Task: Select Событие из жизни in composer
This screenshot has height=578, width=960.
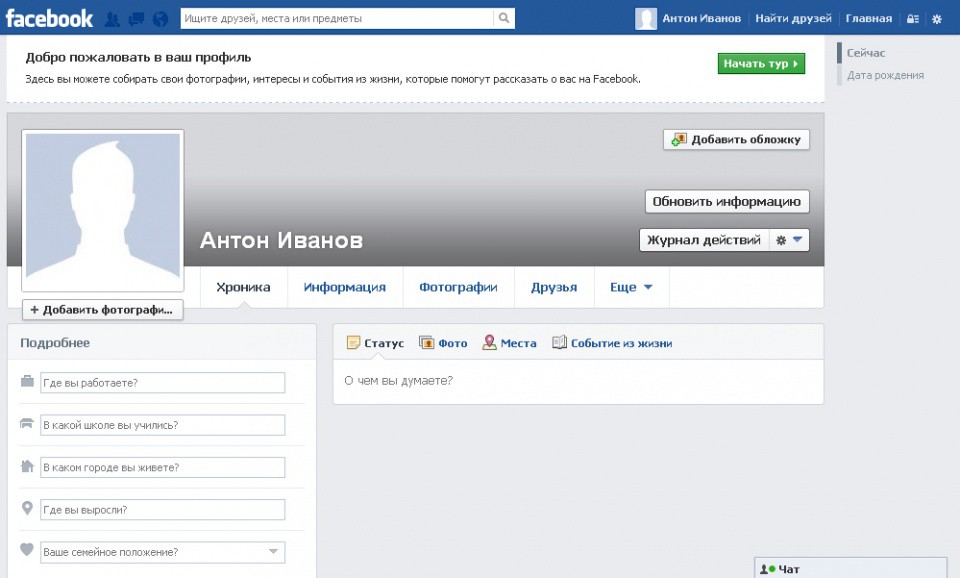Action: (x=612, y=343)
